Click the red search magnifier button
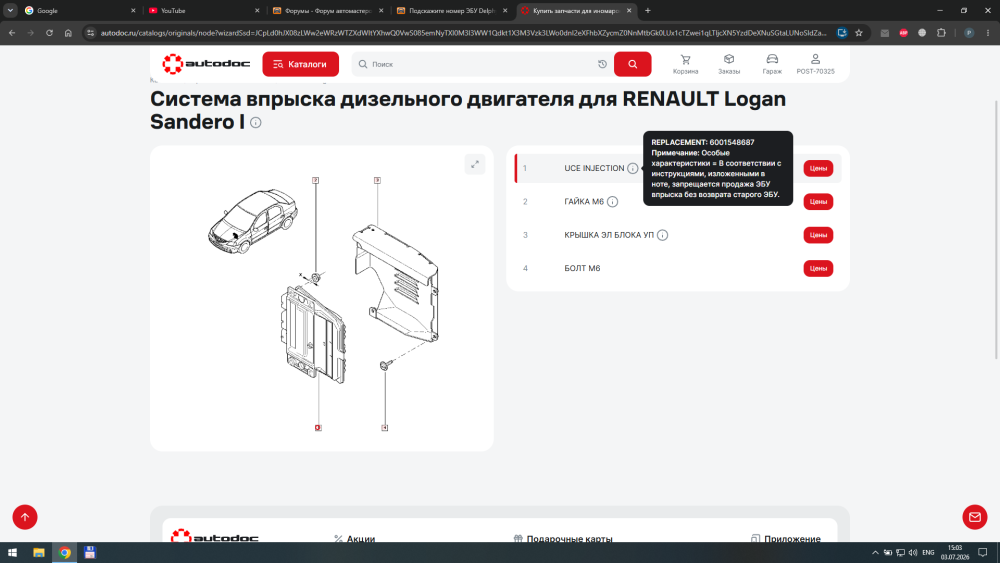1000x563 pixels. pyautogui.click(x=632, y=64)
